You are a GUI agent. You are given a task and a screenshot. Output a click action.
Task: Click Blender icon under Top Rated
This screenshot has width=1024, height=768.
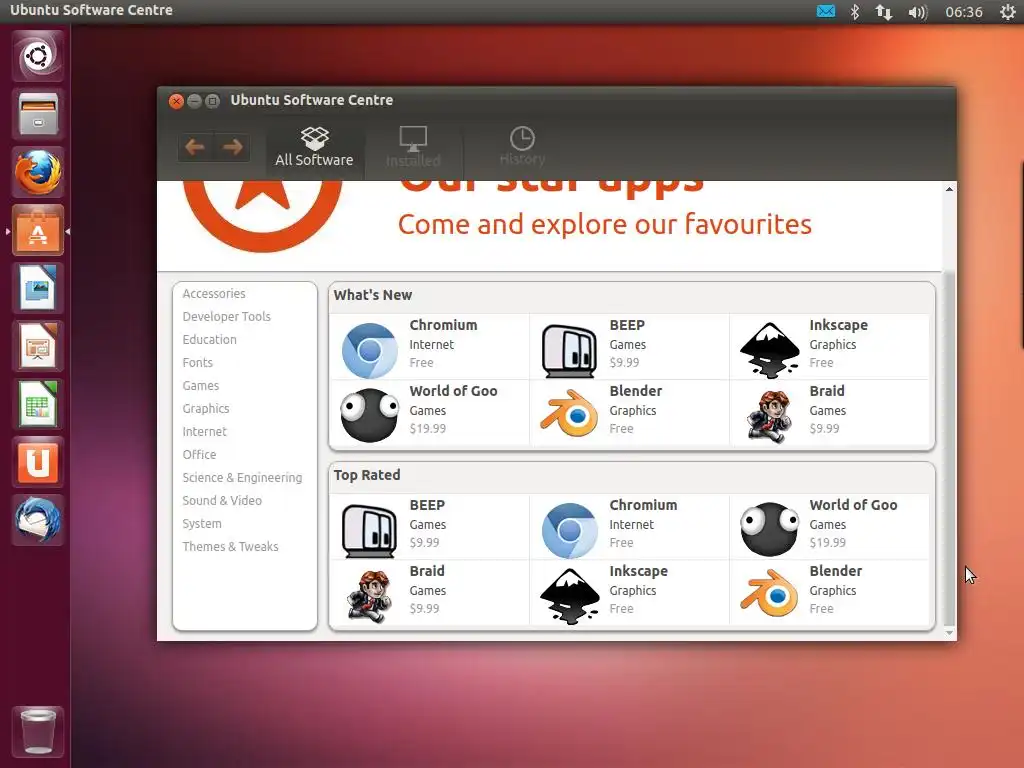click(x=769, y=594)
